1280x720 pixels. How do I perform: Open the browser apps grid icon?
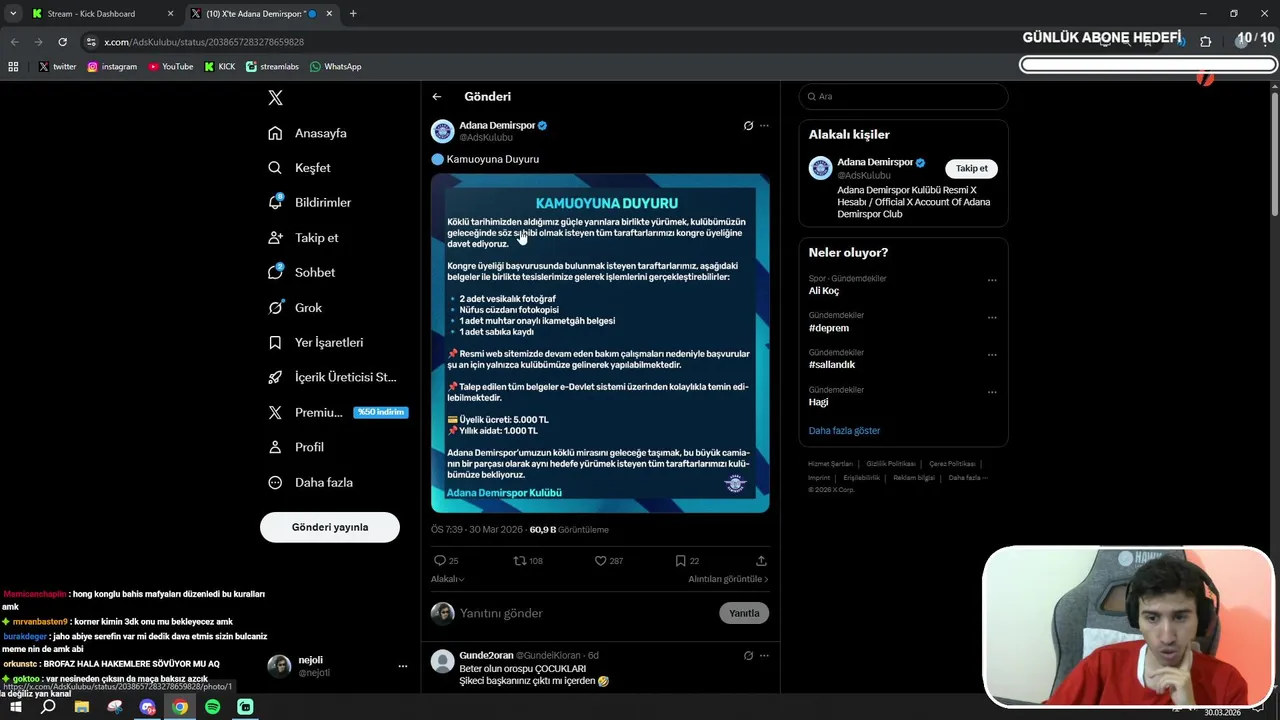coord(13,67)
